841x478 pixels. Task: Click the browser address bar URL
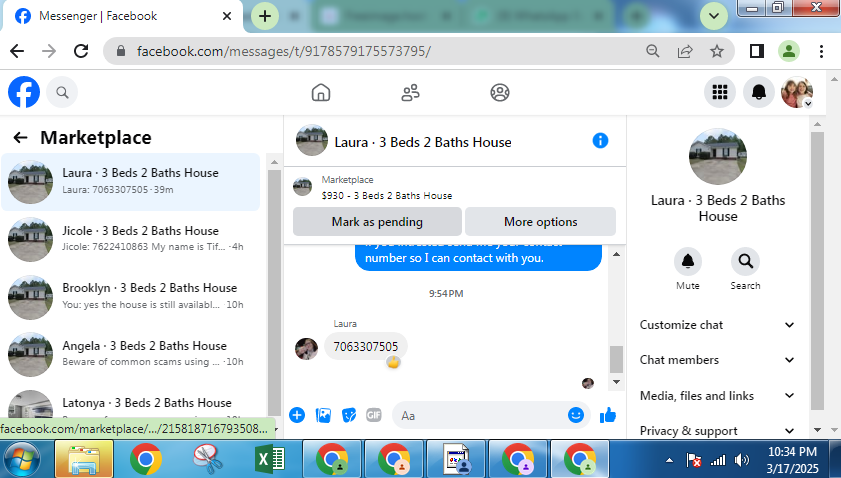[x=284, y=52]
